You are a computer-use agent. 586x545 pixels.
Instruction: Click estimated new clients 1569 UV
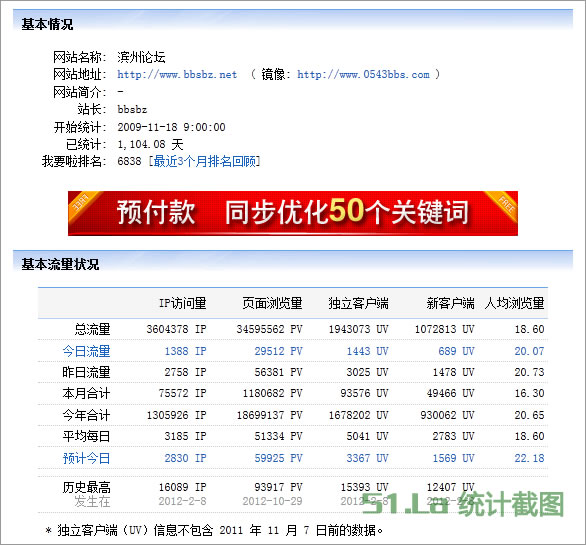point(453,458)
